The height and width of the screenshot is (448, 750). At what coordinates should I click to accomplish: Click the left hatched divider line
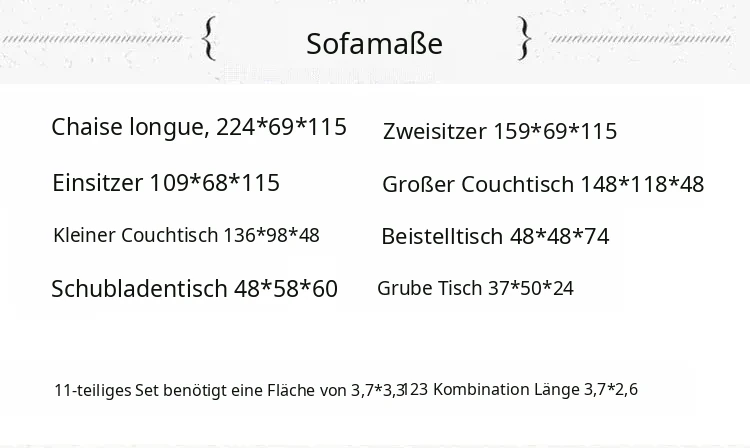[x=92, y=39]
